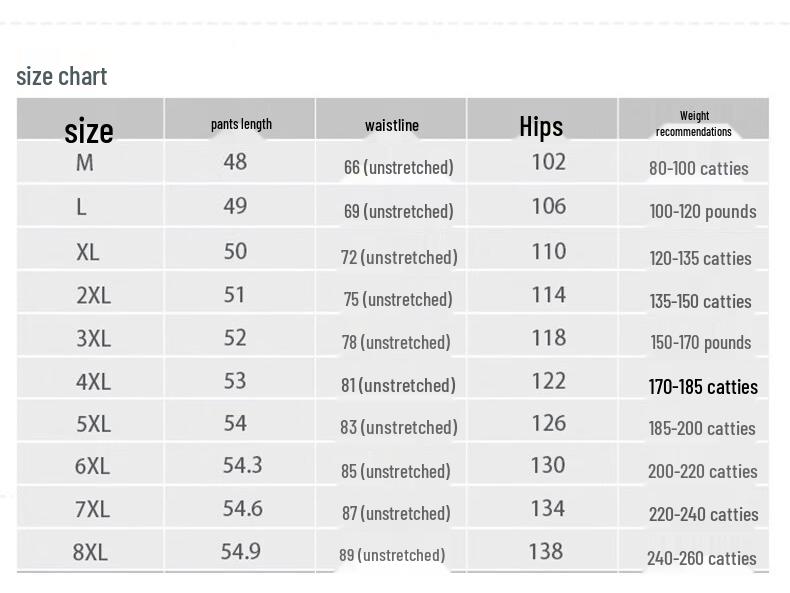Select the 3XL size label

pyautogui.click(x=93, y=338)
